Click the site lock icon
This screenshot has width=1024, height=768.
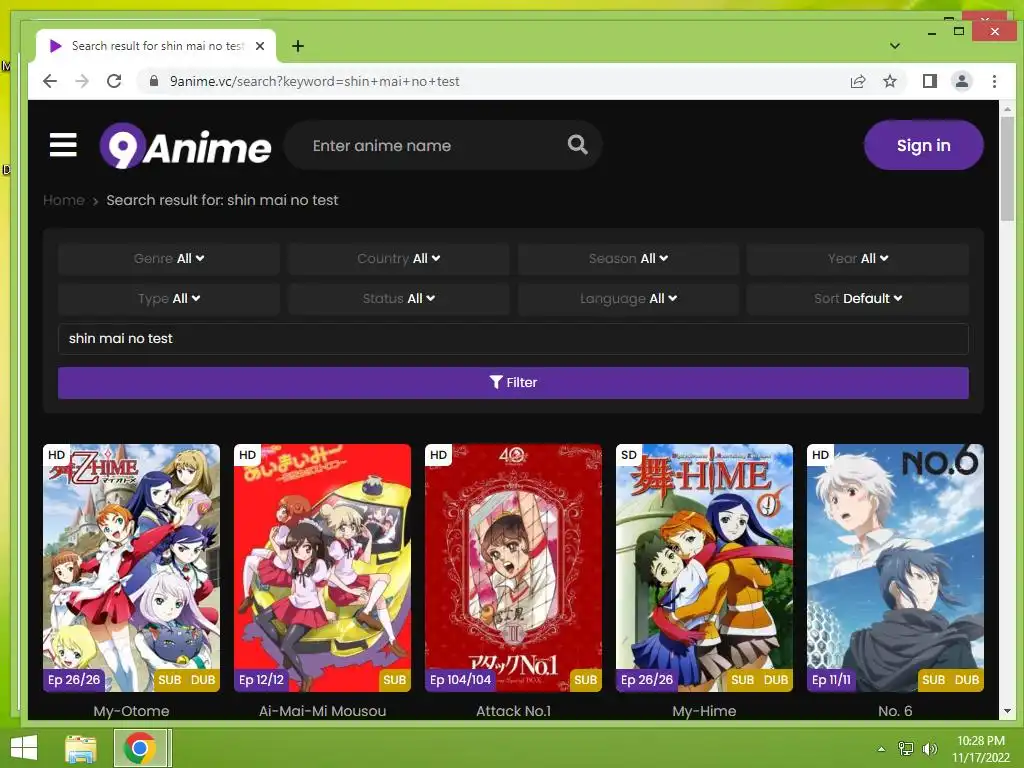pyautogui.click(x=154, y=81)
